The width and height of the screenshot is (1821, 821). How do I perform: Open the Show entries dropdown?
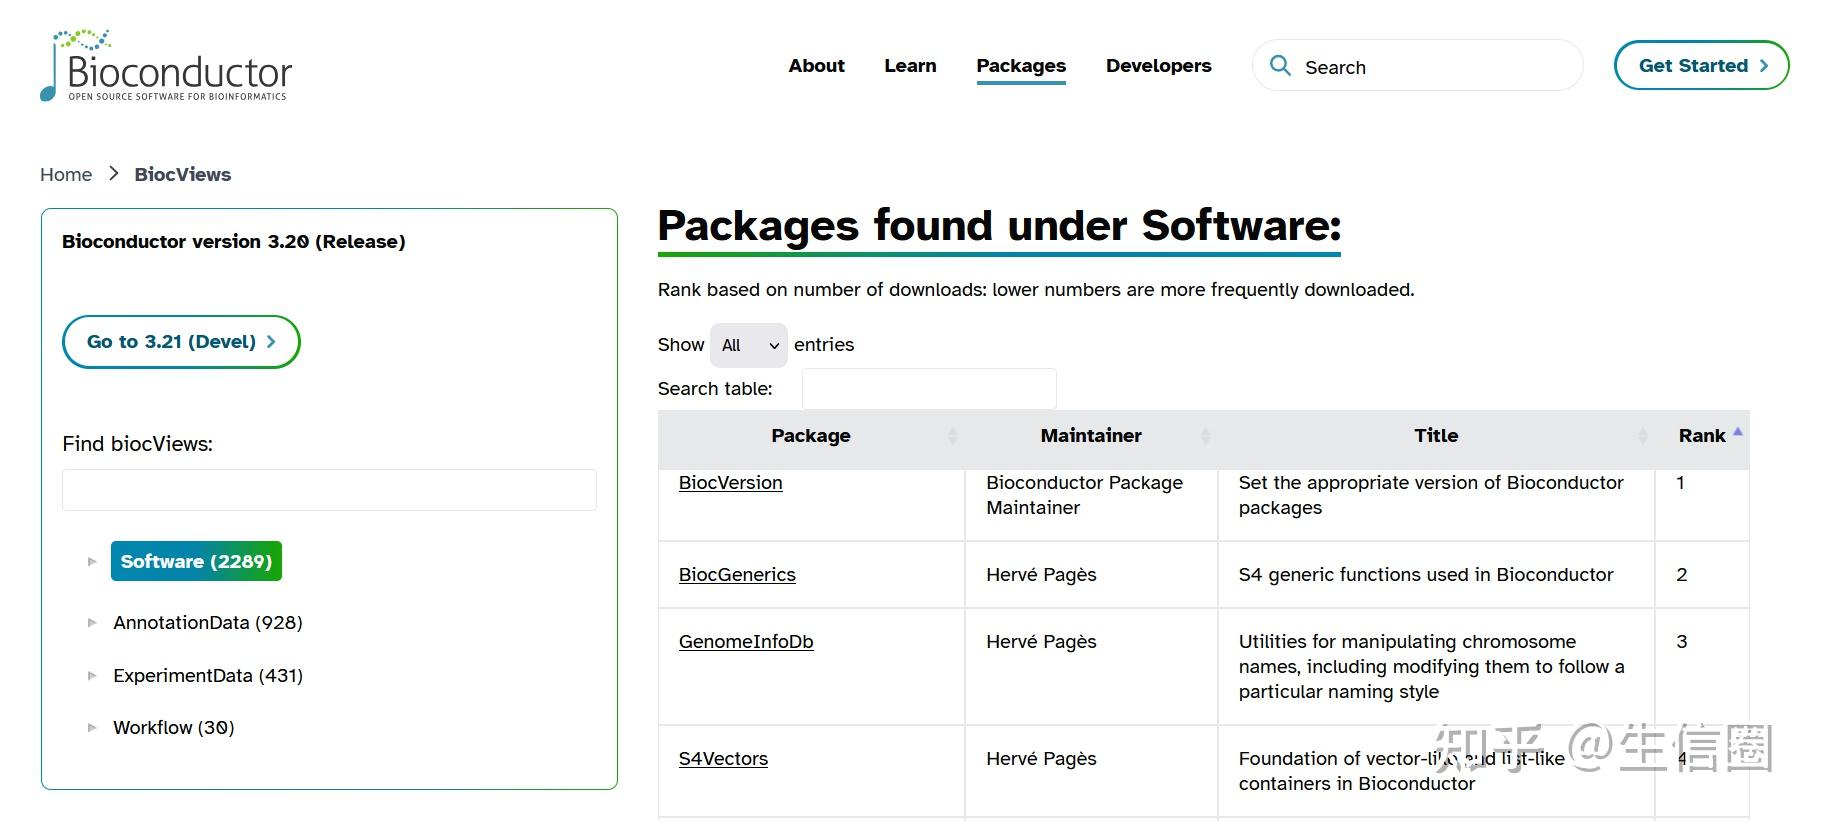click(x=748, y=345)
